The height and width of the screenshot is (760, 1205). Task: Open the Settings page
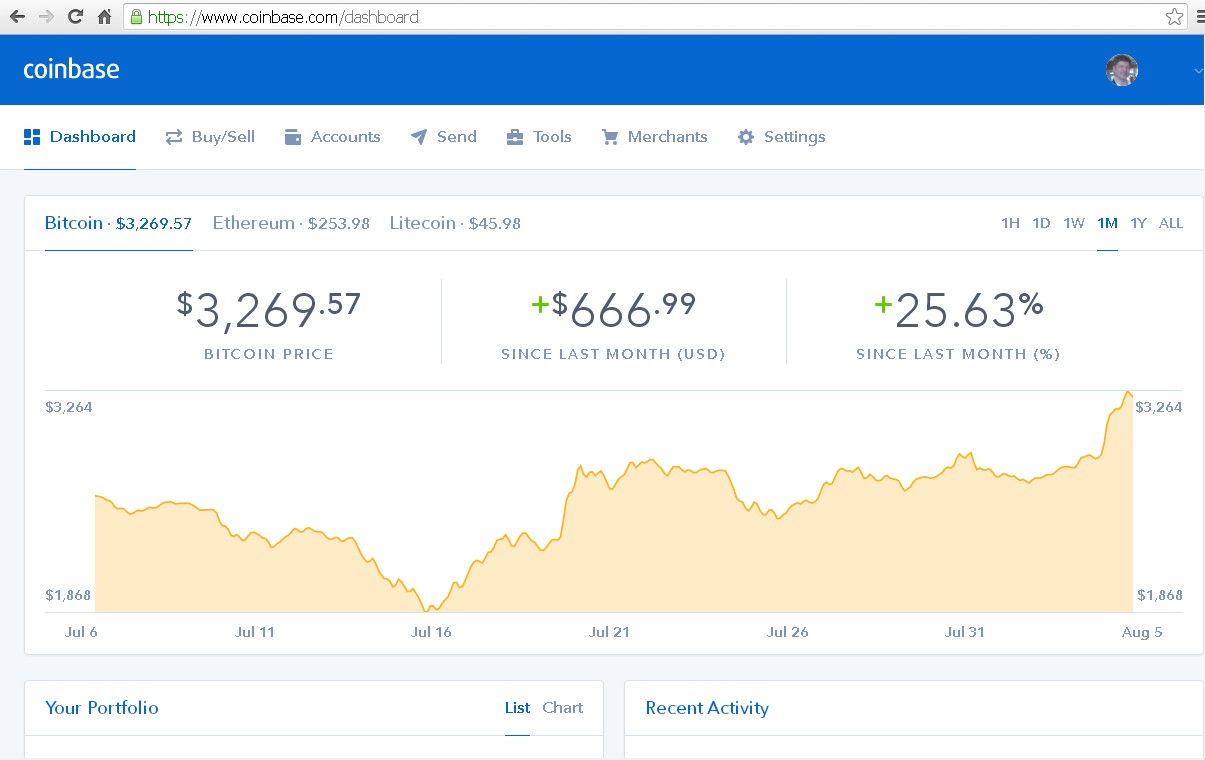point(781,137)
